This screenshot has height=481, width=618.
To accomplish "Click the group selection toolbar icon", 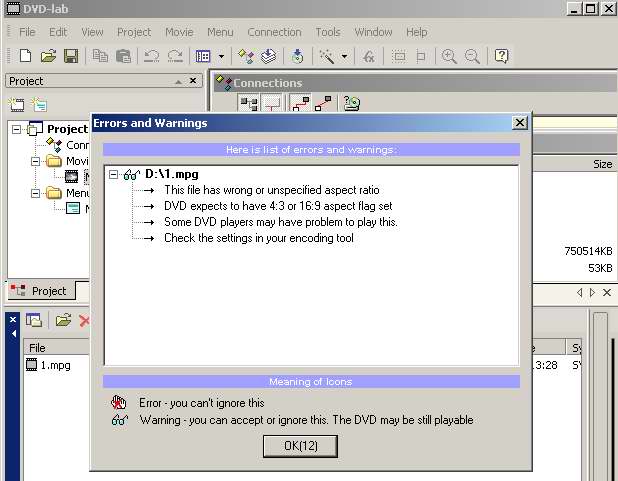I will (x=399, y=56).
